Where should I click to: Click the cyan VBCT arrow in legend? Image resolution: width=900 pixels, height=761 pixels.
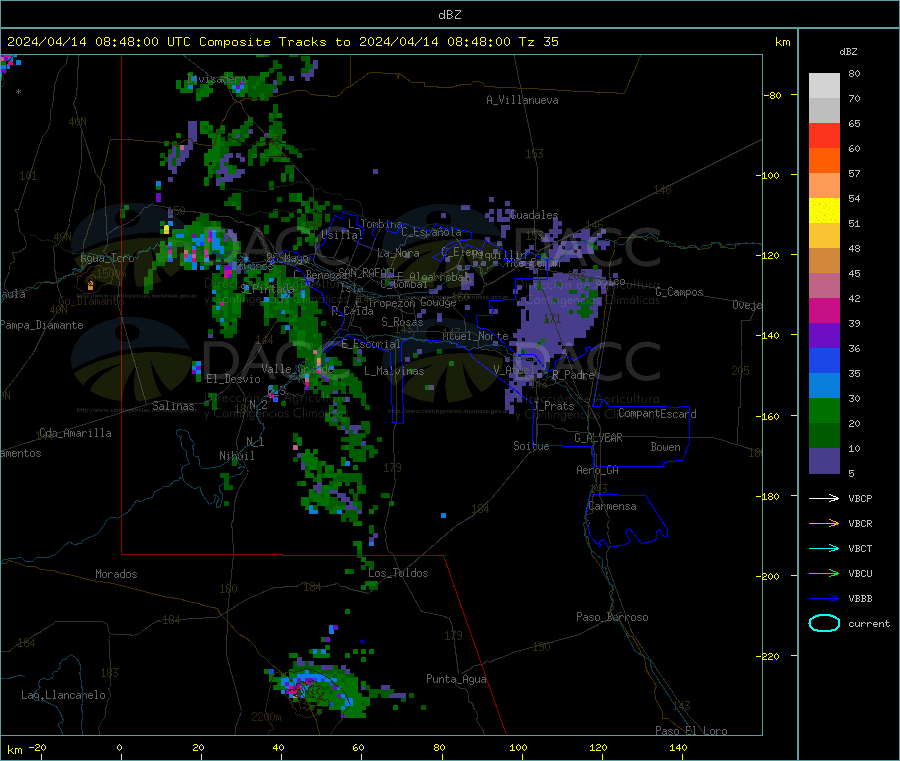pos(824,549)
